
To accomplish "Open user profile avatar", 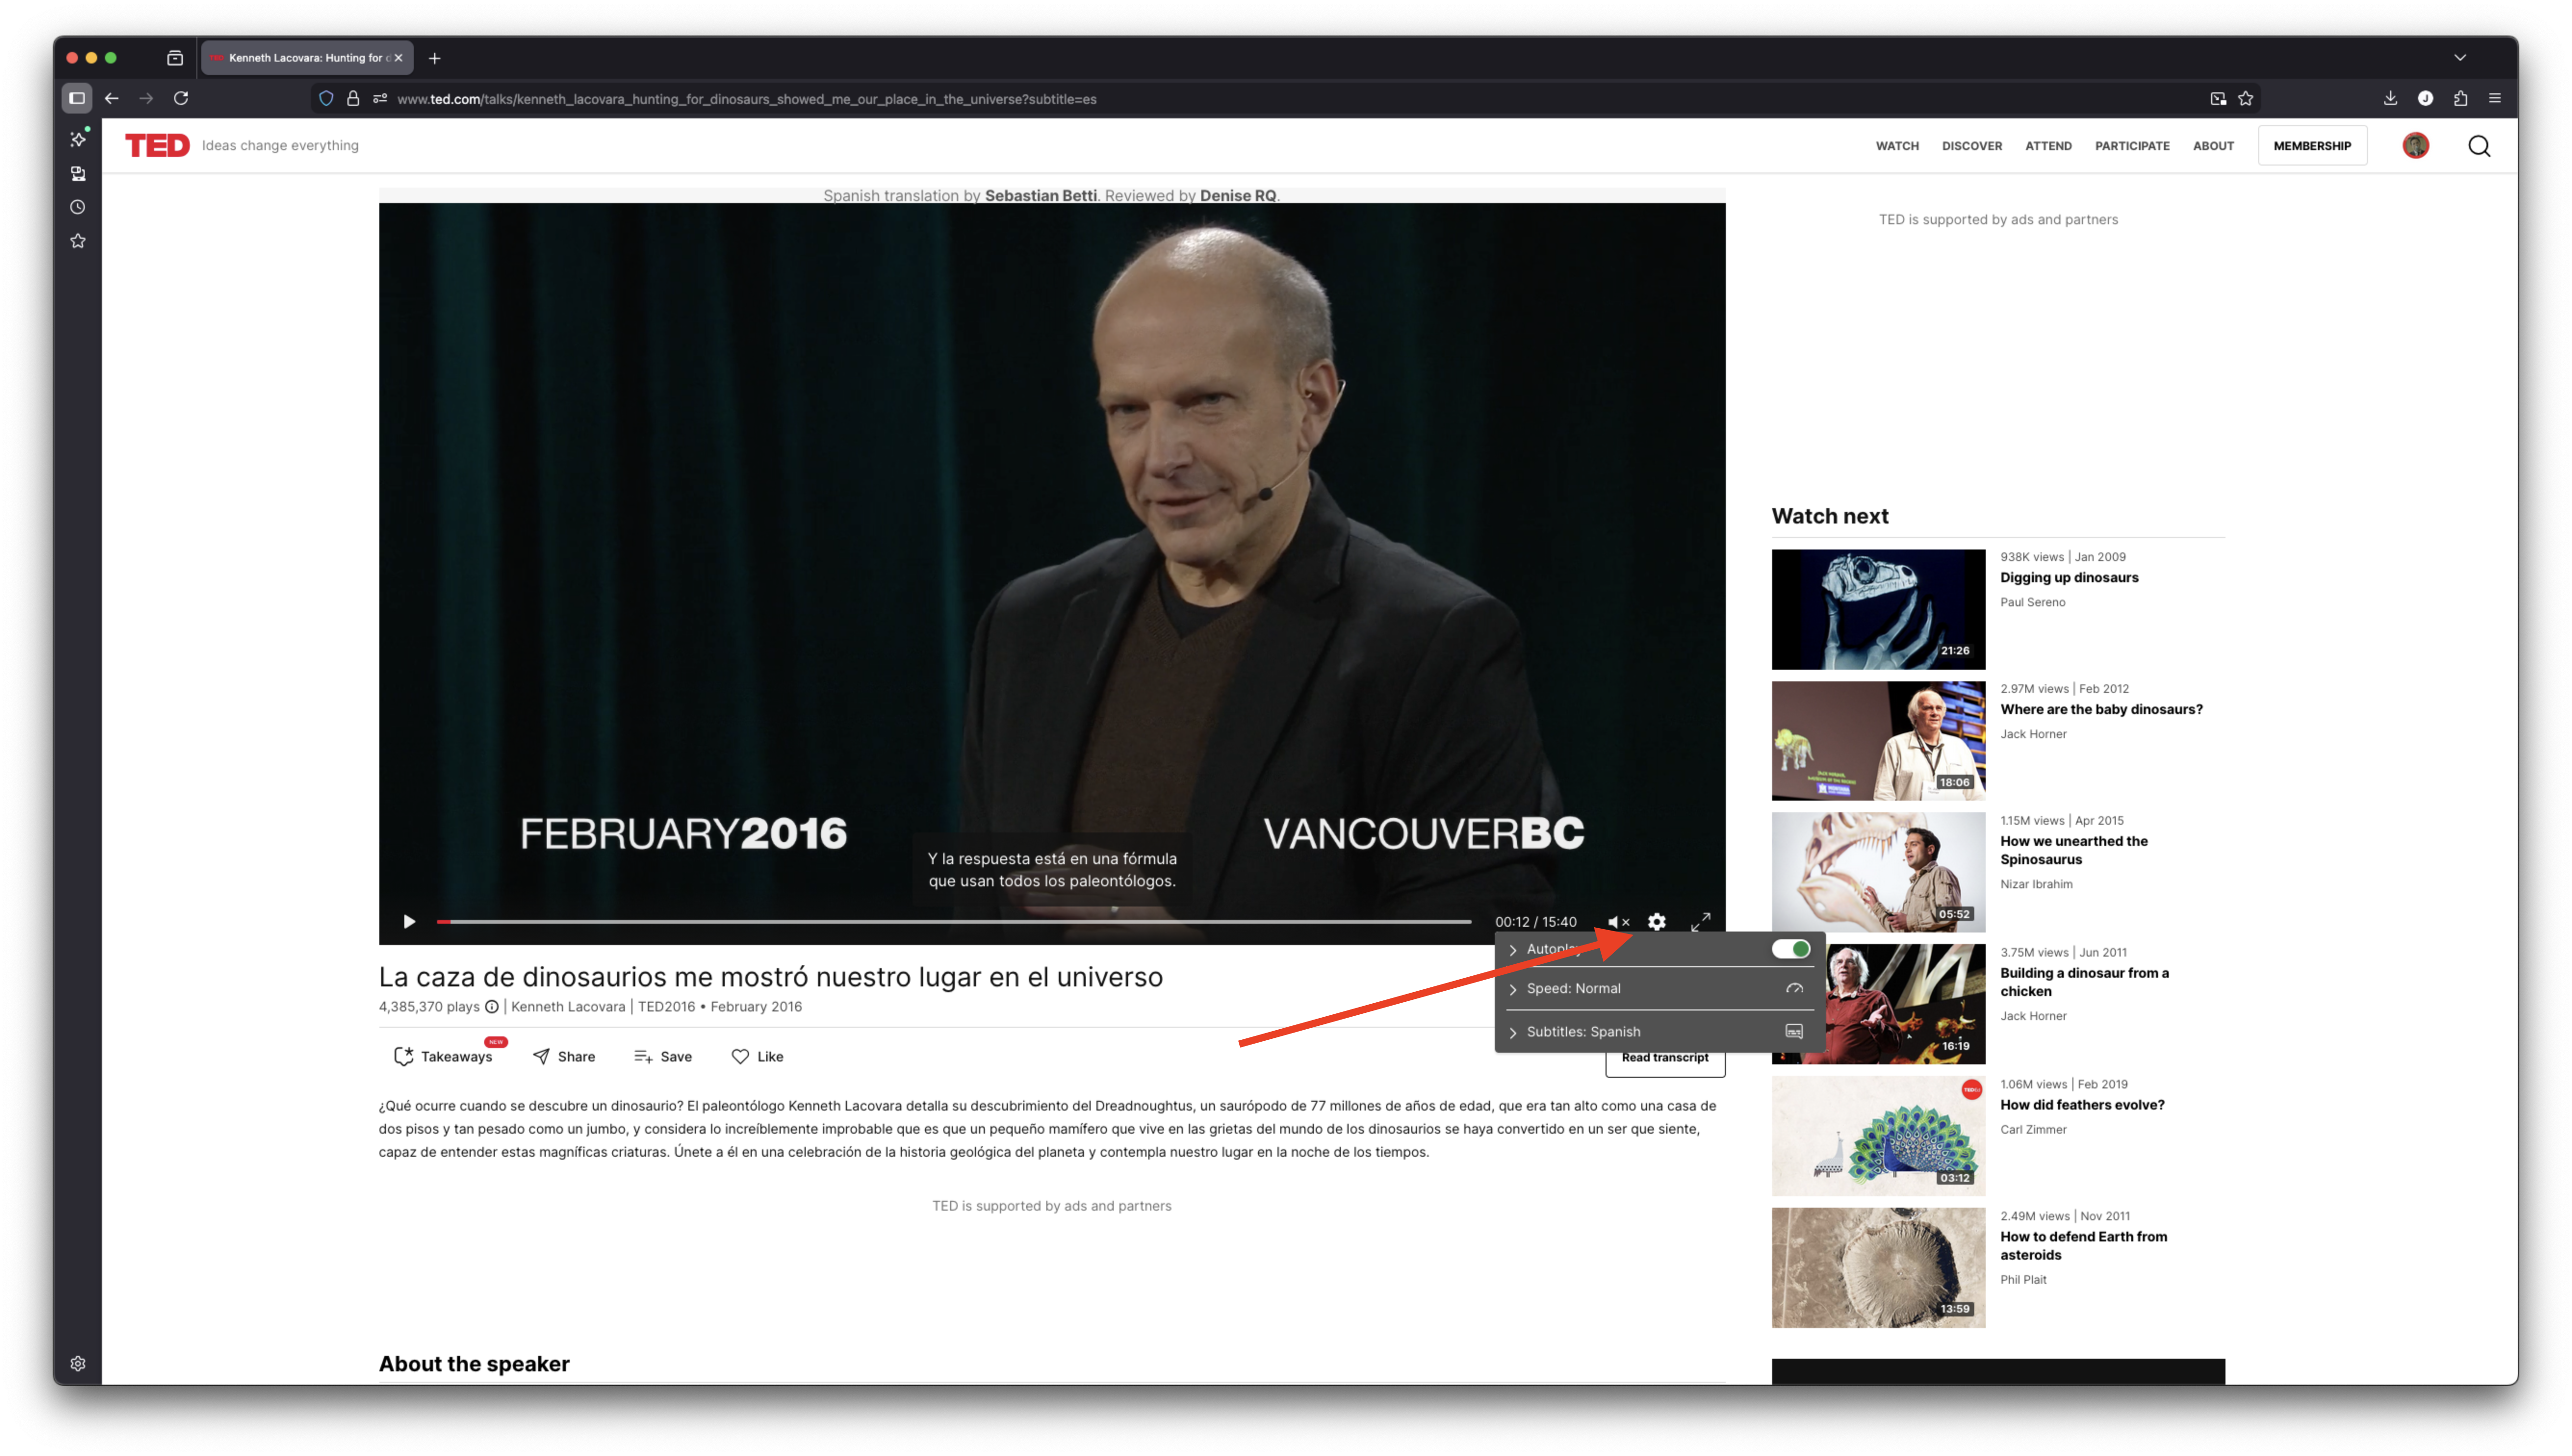I will [2415, 146].
